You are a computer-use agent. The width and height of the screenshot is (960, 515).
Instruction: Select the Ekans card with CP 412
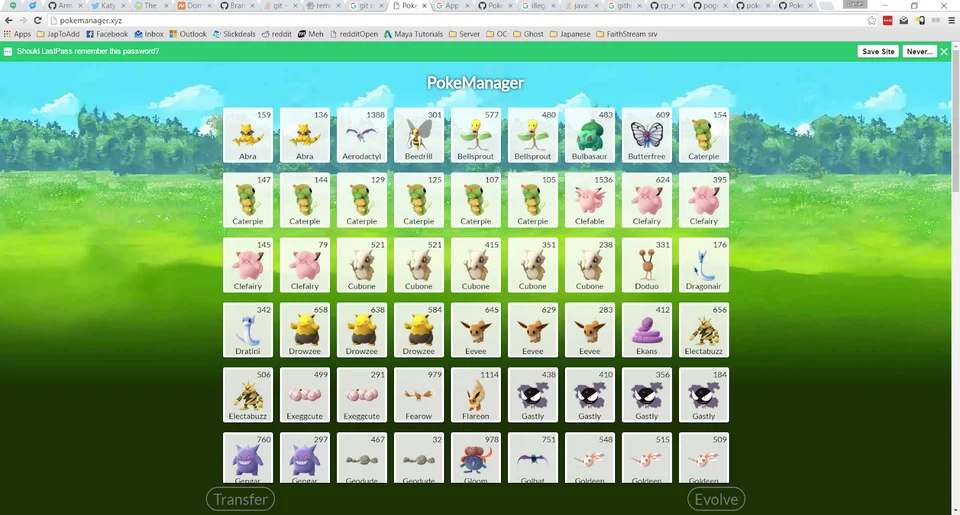coord(647,330)
